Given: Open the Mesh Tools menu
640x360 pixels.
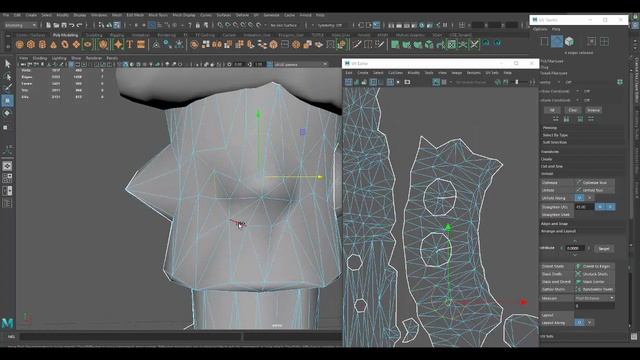Looking at the screenshot, I should point(158,15).
